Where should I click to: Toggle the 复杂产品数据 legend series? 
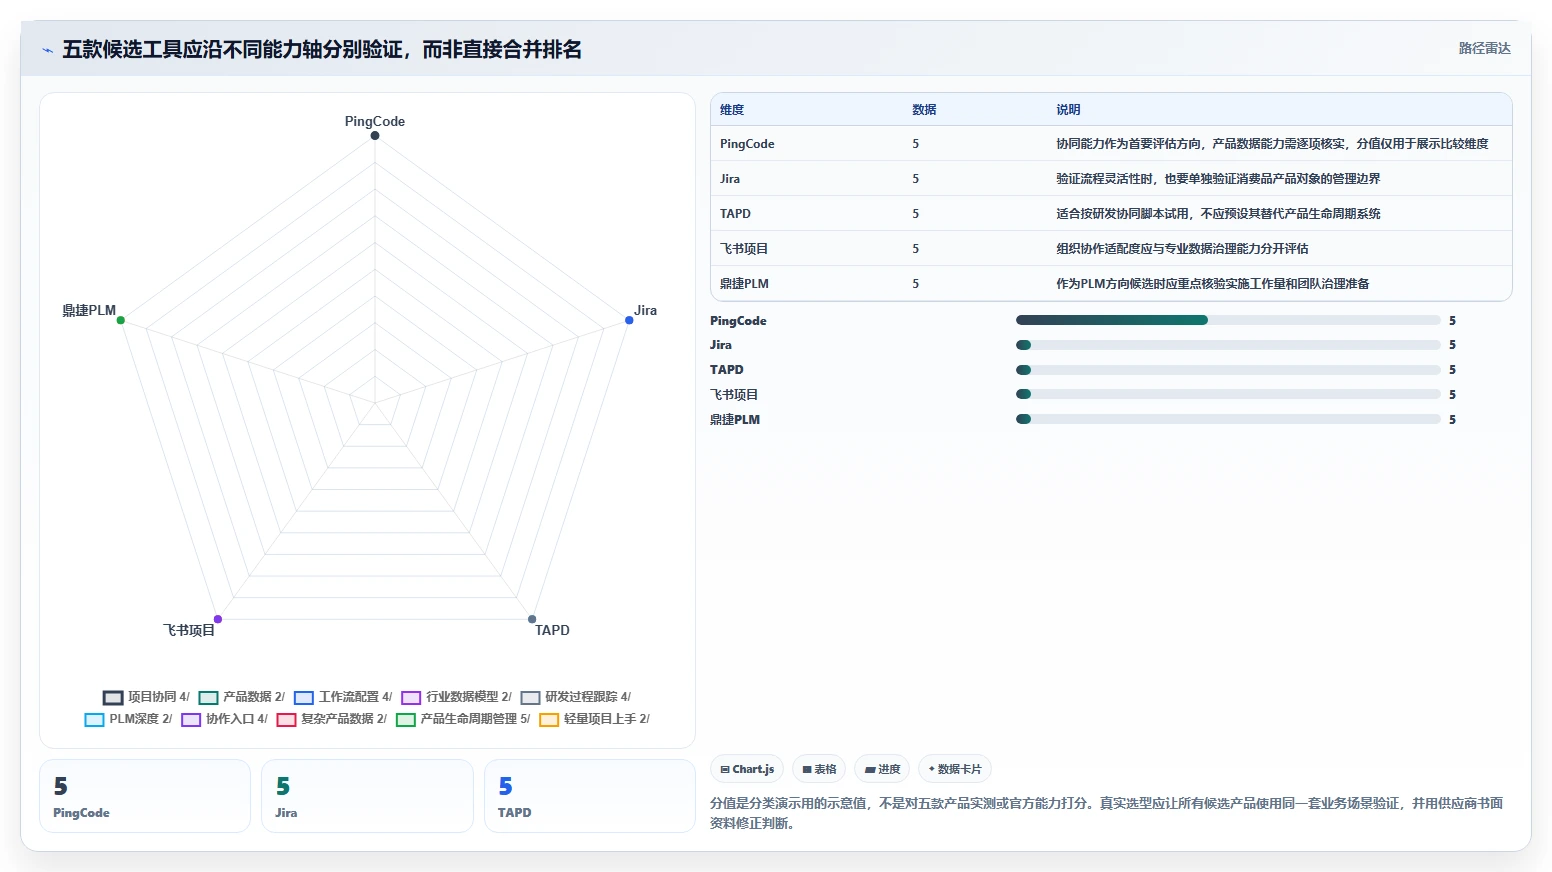pyautogui.click(x=331, y=719)
